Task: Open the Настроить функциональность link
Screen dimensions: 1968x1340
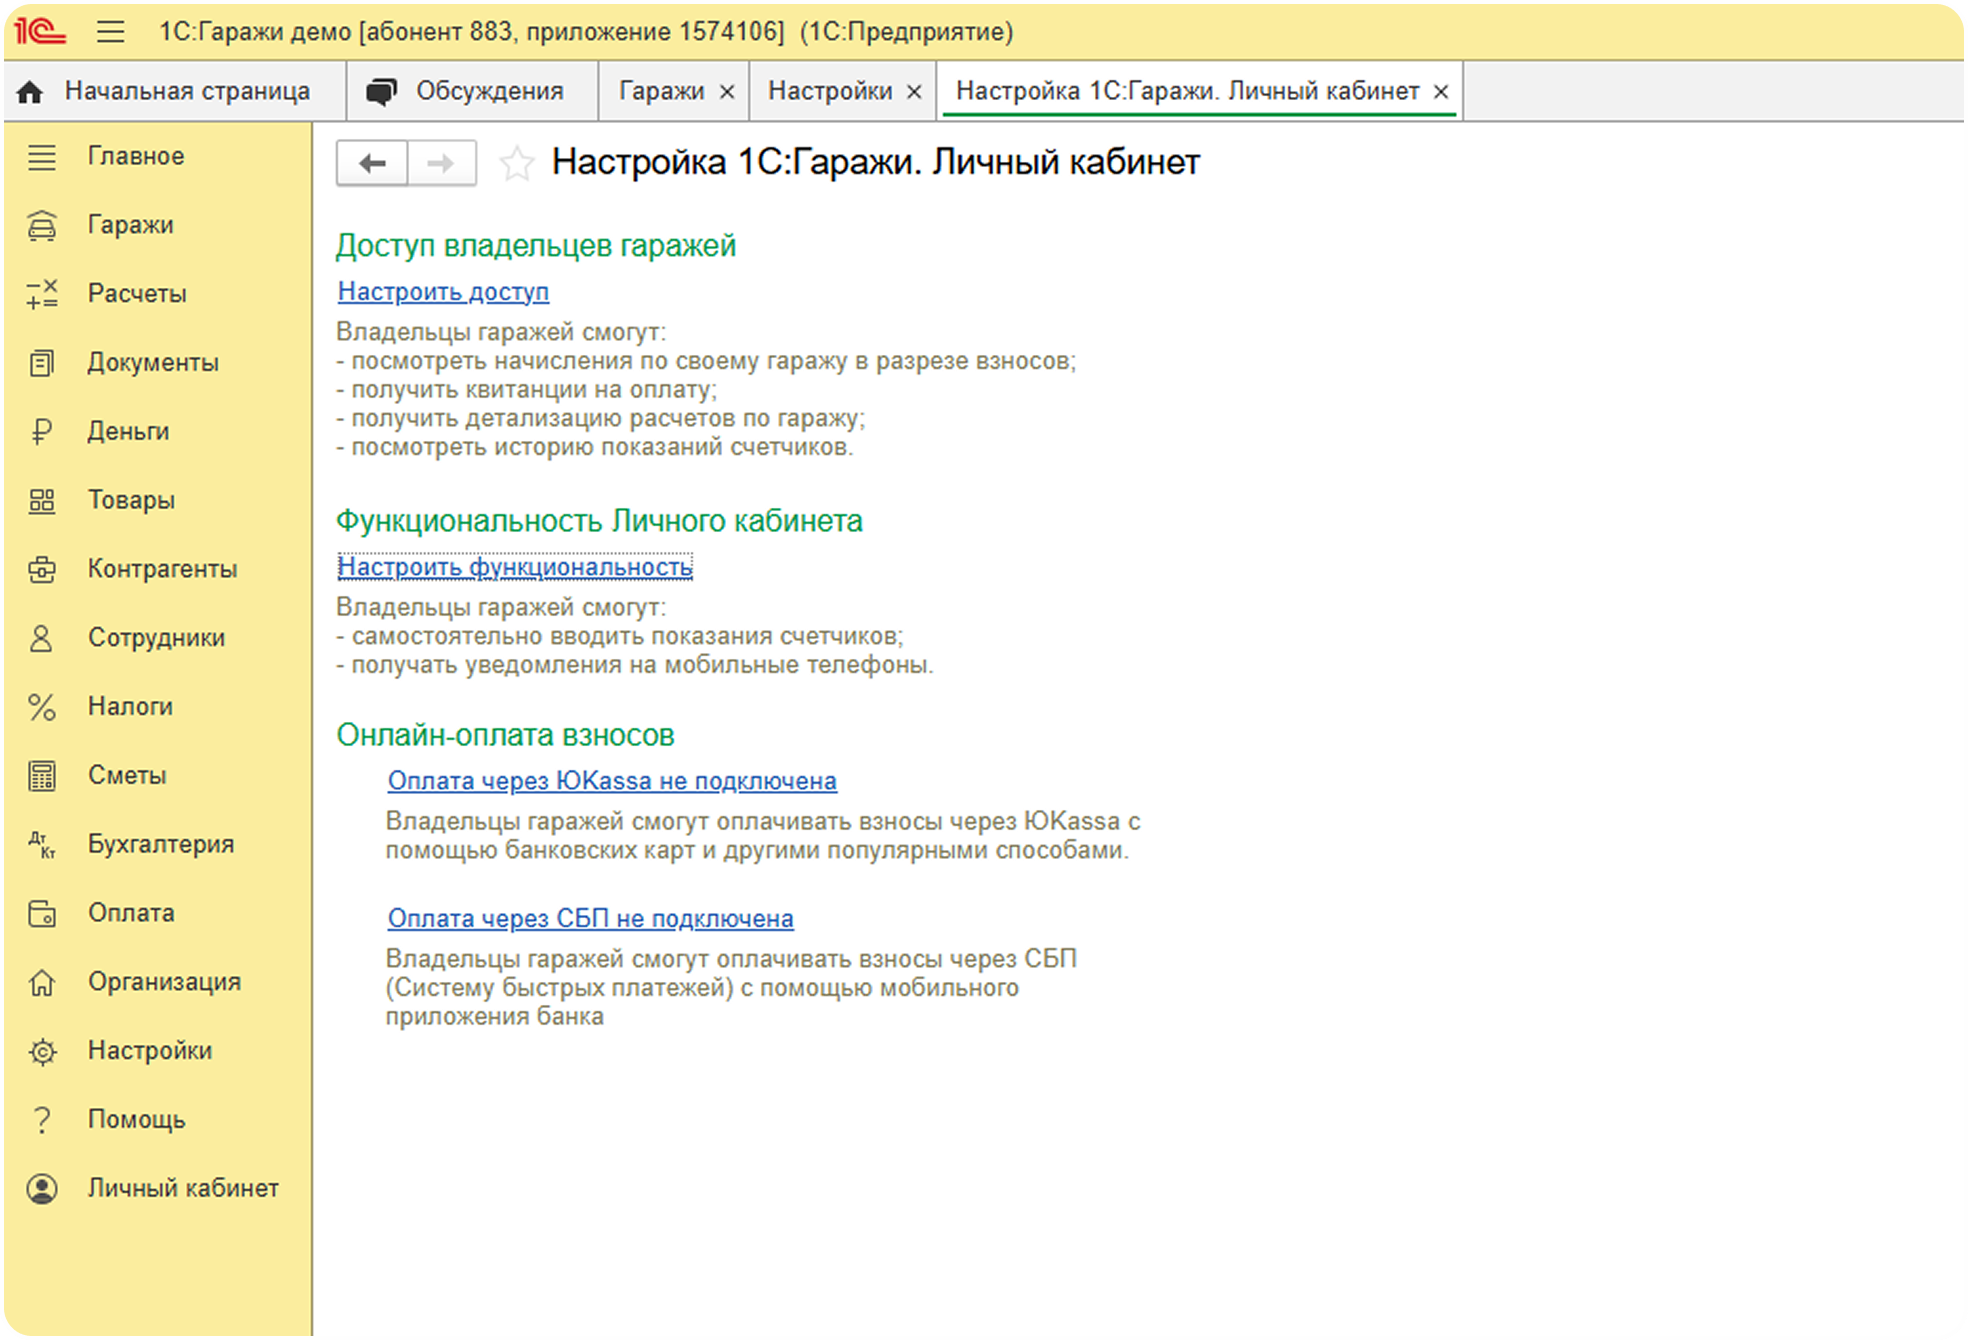Action: (515, 567)
